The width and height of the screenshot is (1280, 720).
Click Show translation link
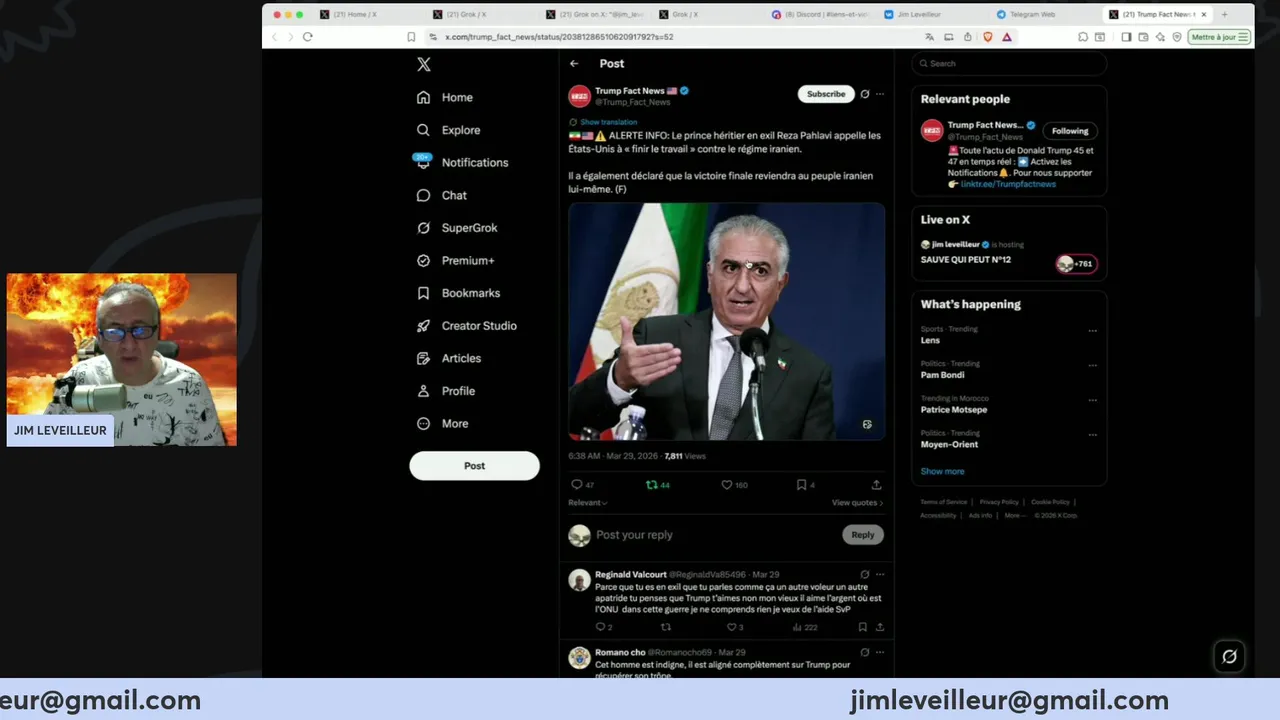coord(608,122)
